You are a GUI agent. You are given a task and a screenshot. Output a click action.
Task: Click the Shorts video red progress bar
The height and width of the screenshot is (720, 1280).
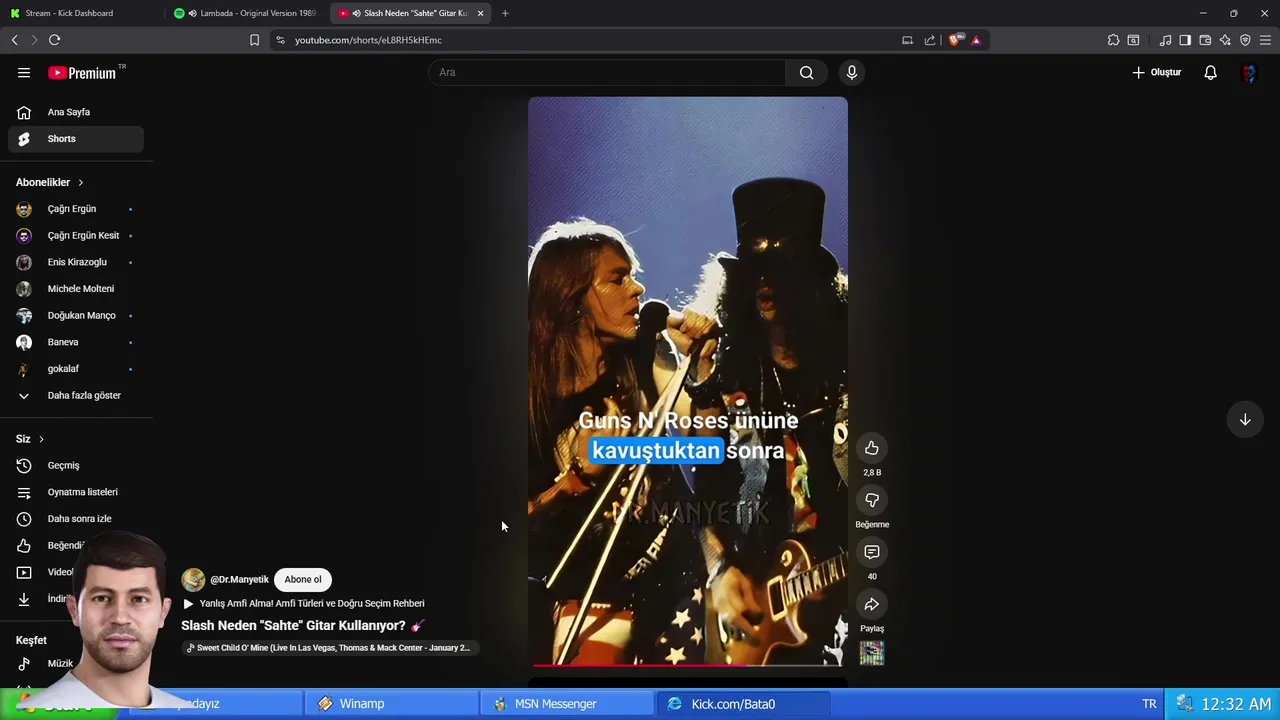pyautogui.click(x=688, y=664)
